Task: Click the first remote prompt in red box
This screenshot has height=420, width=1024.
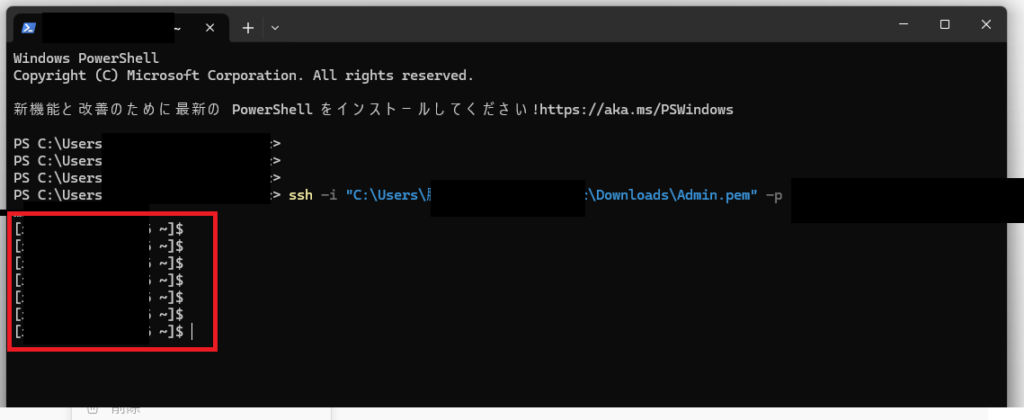Action: coord(99,229)
